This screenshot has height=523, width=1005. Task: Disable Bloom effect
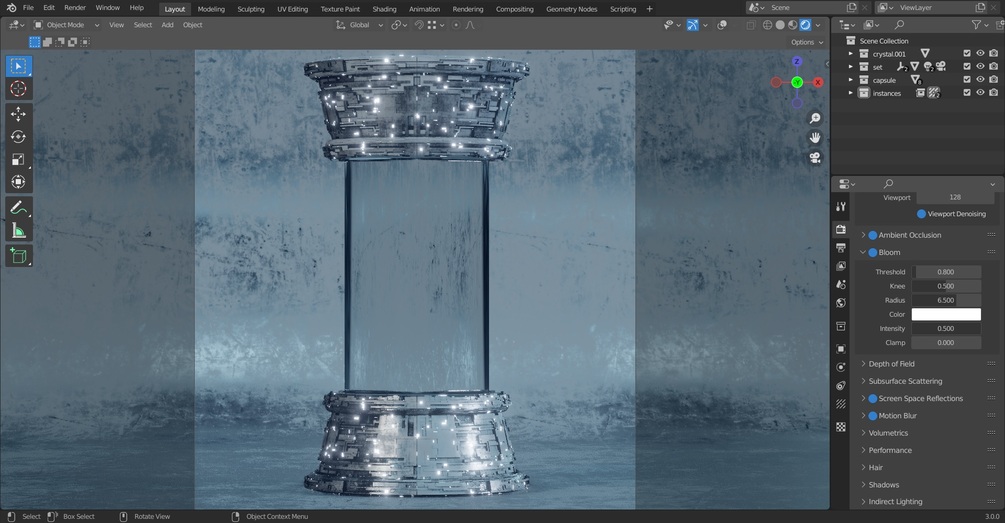(x=872, y=253)
